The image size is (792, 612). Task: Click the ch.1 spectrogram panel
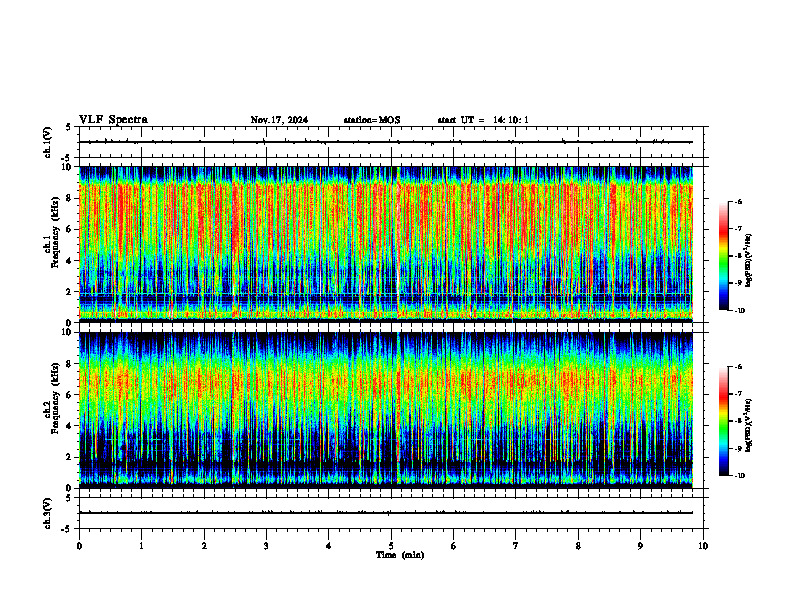pyautogui.click(x=386, y=244)
